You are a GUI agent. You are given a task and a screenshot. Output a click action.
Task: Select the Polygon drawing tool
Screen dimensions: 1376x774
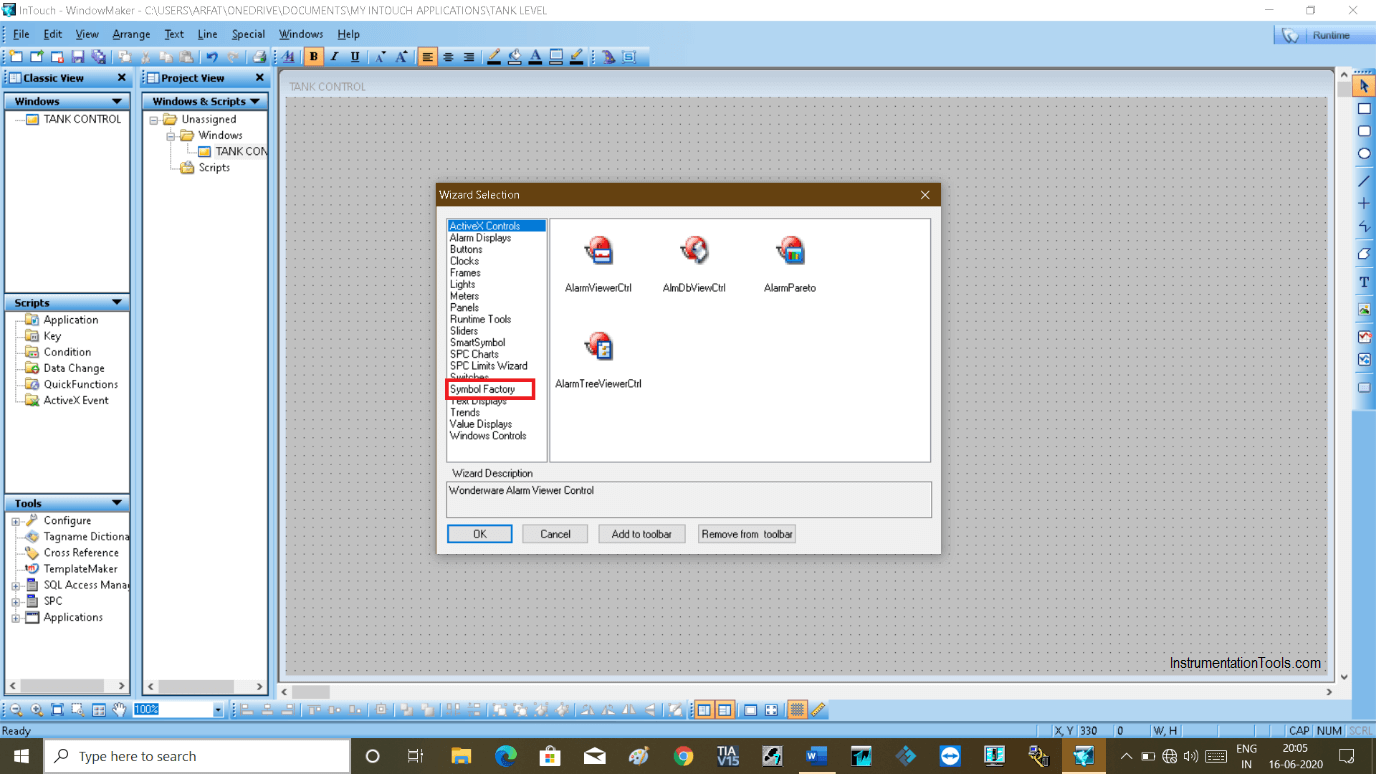coord(1364,254)
